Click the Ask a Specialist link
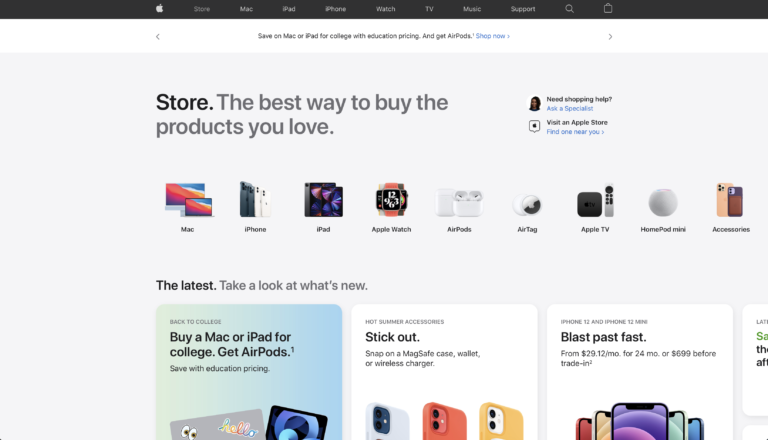This screenshot has width=768, height=440. (570, 108)
